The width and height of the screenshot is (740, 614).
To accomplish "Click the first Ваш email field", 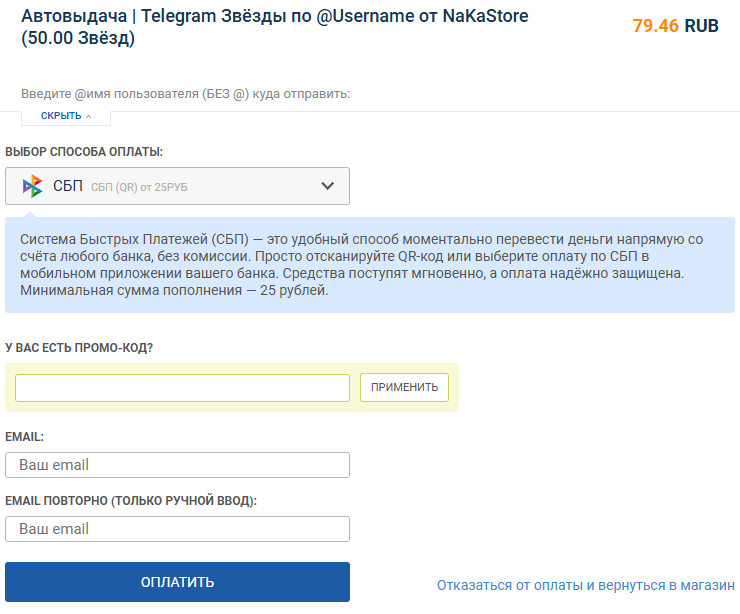I will (177, 465).
